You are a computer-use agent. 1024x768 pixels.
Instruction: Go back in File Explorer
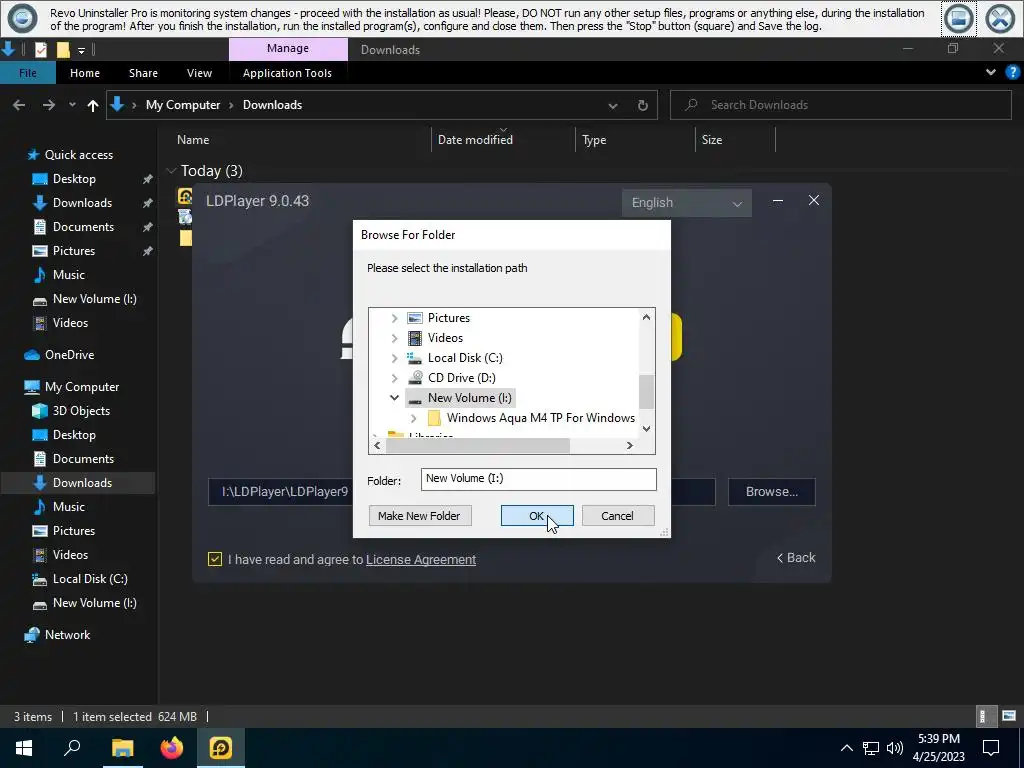19,104
